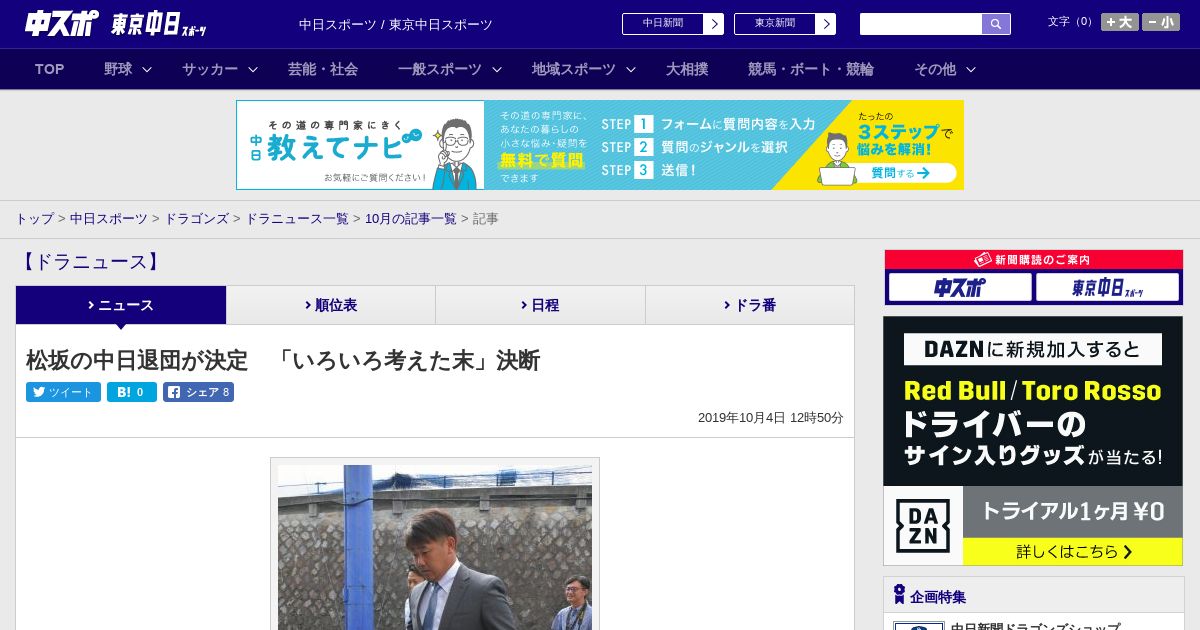The image size is (1200, 630).
Task: Click 東京中日スポーツ subscription button in sidebar
Action: (x=1107, y=288)
